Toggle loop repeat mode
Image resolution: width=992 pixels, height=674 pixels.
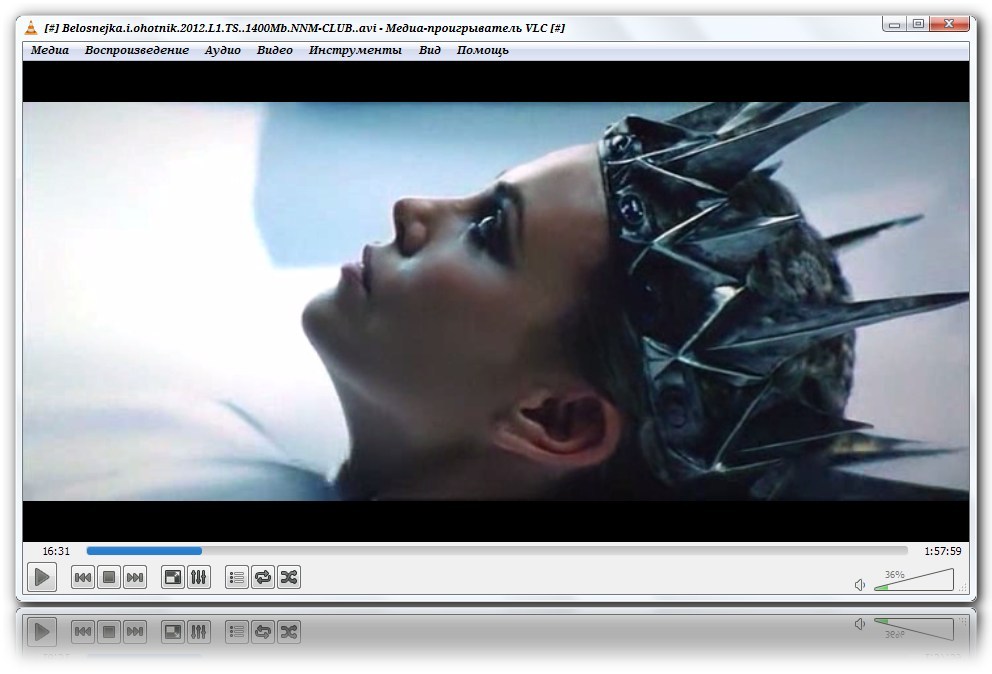click(x=263, y=577)
